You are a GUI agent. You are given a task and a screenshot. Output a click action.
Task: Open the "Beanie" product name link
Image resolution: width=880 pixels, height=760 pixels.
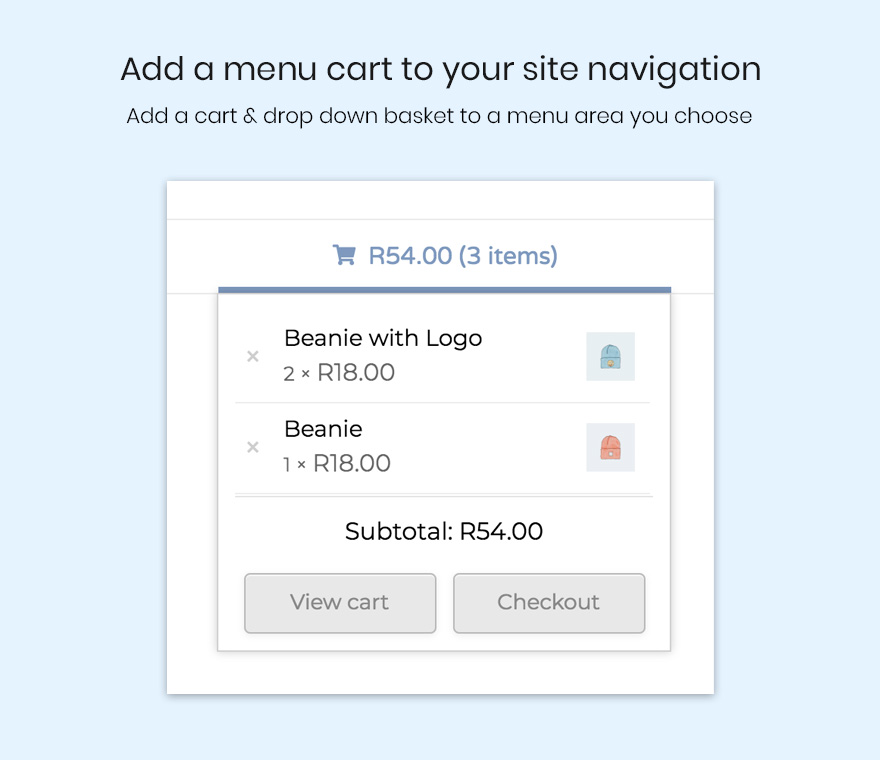pos(323,429)
